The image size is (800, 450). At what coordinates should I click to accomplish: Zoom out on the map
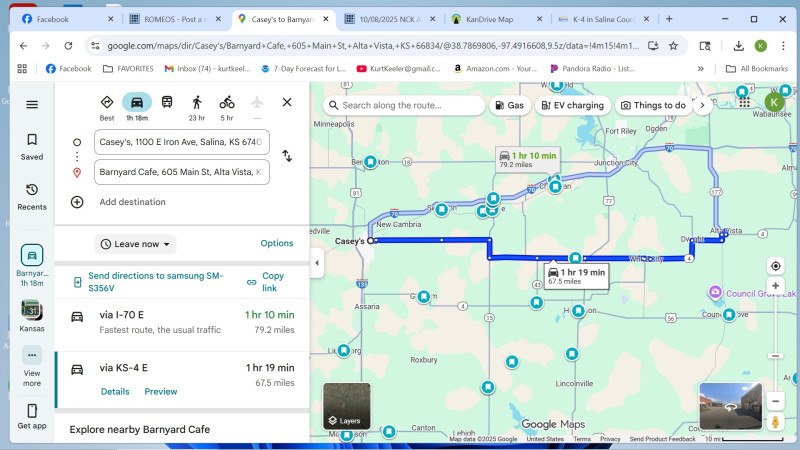[x=776, y=401]
